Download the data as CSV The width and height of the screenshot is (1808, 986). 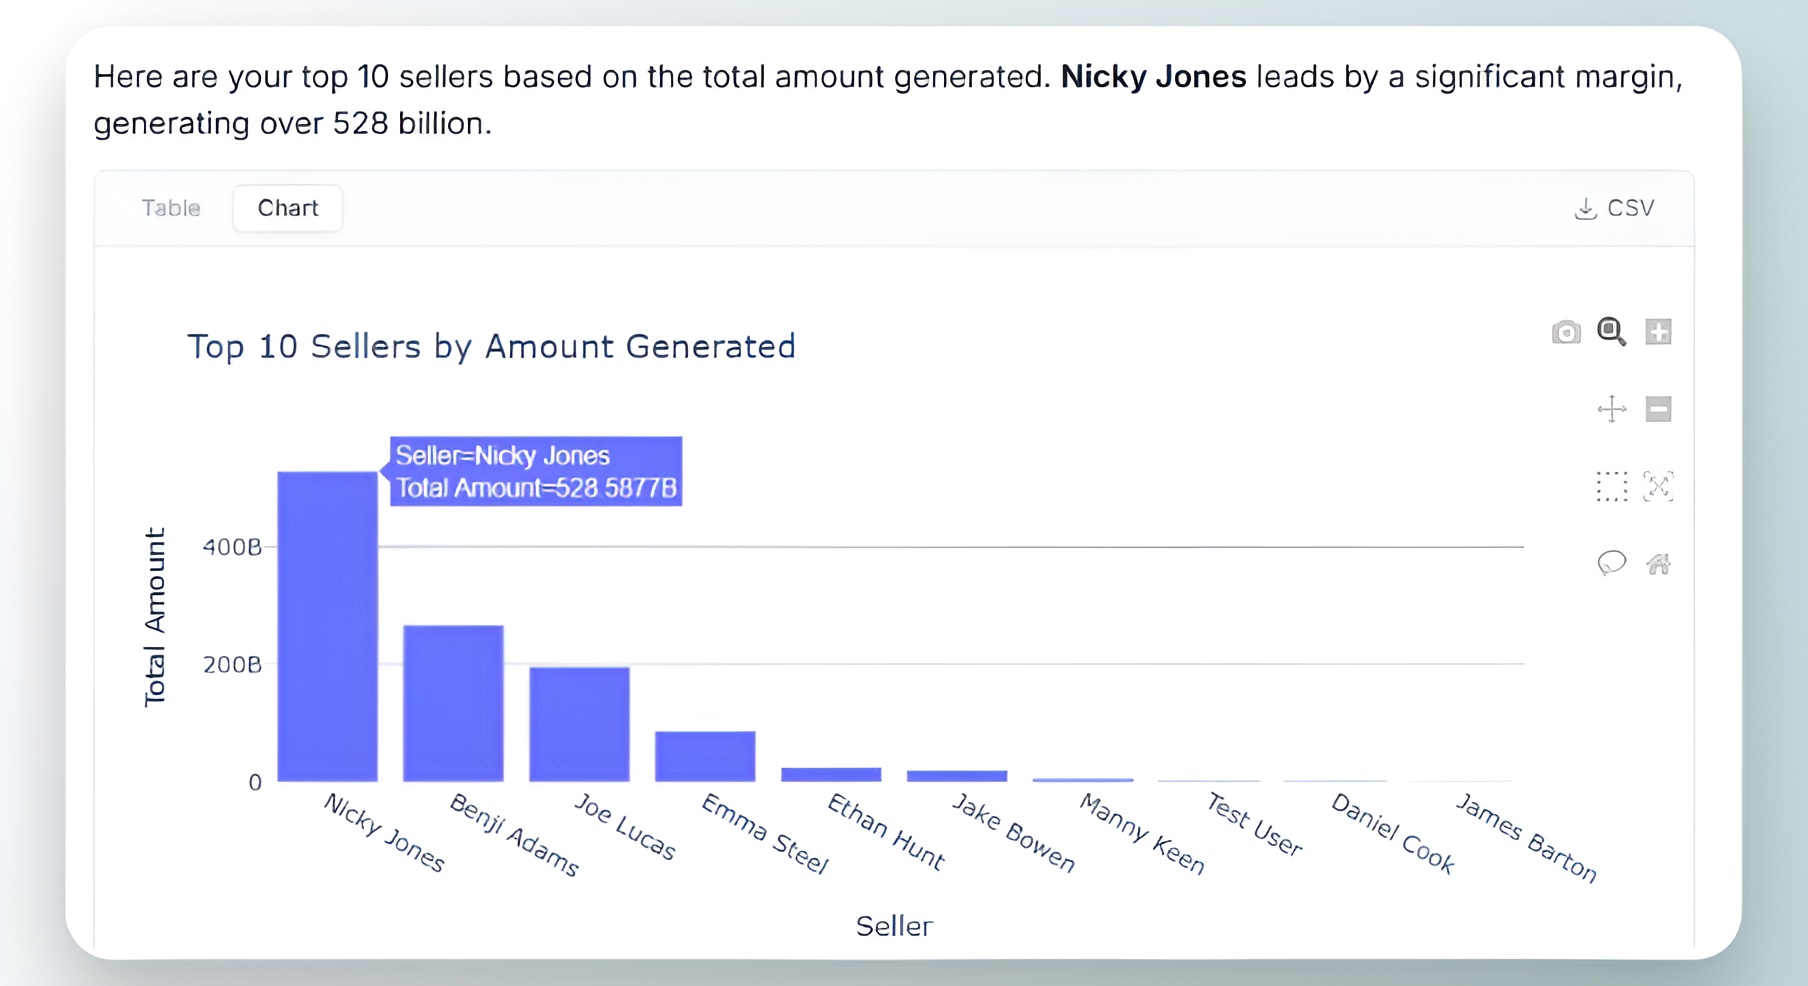coord(1615,207)
